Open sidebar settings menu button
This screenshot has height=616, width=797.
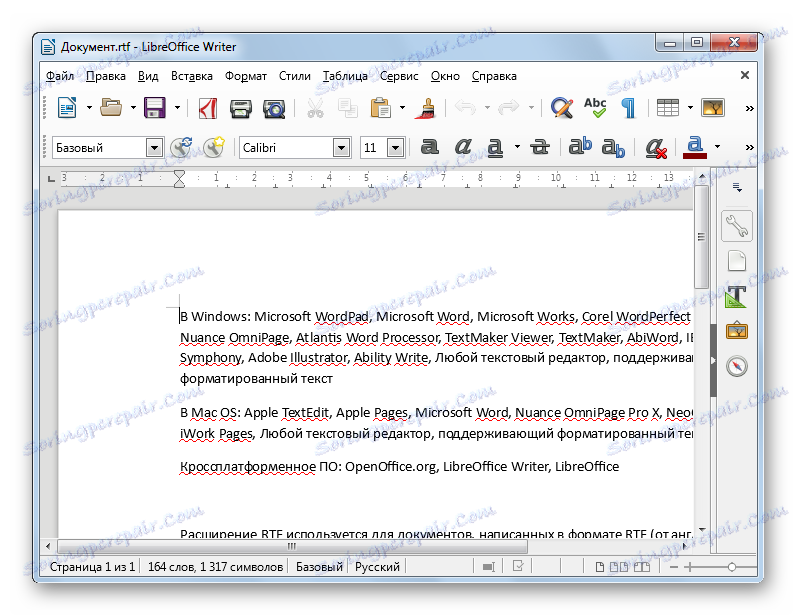[737, 188]
